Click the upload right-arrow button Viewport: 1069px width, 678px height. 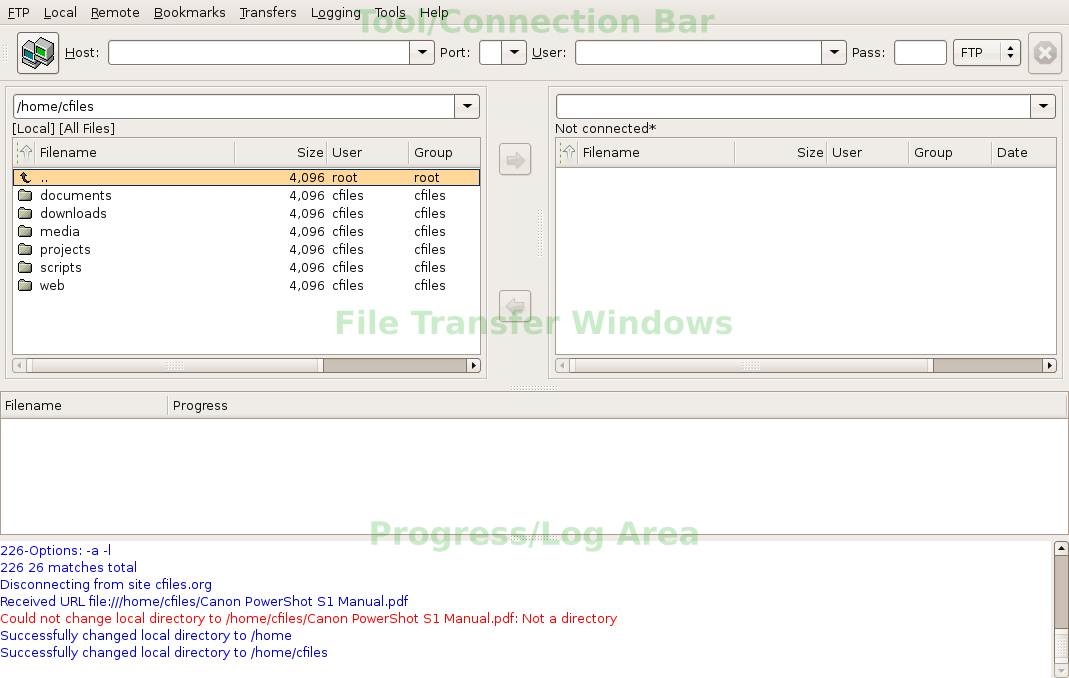(x=515, y=160)
